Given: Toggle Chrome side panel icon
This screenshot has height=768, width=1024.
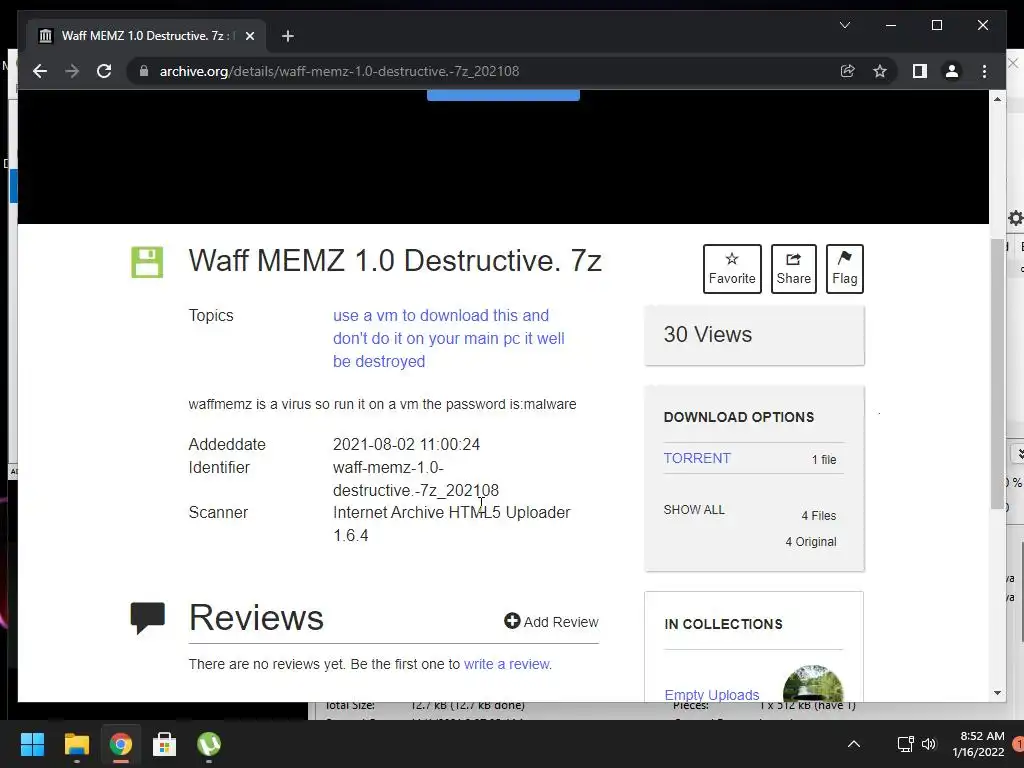Looking at the screenshot, I should pos(920,71).
